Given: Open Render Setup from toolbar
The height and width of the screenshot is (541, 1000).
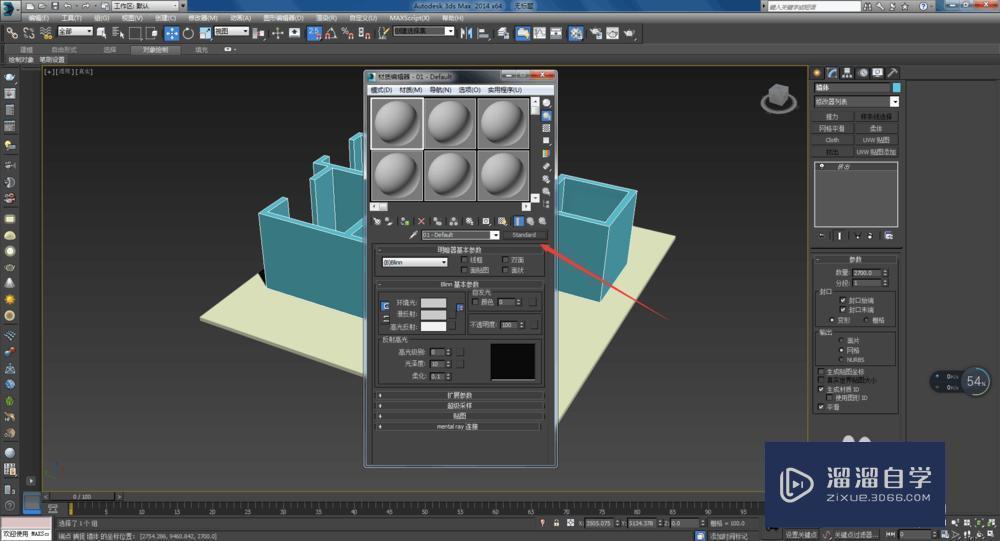Looking at the screenshot, I should pos(596,33).
